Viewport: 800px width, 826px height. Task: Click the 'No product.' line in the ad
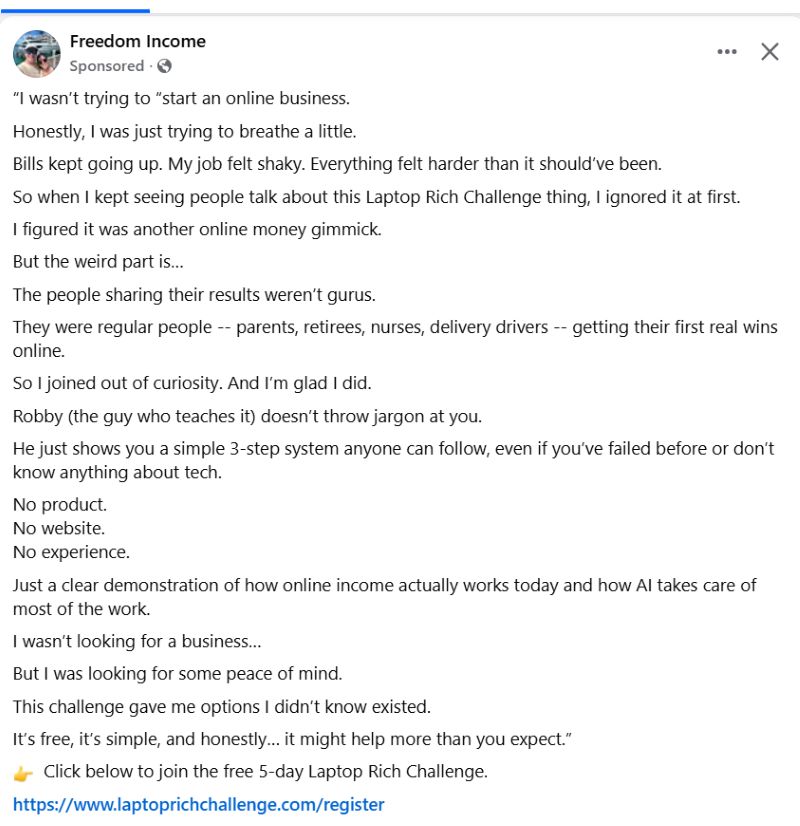[59, 504]
